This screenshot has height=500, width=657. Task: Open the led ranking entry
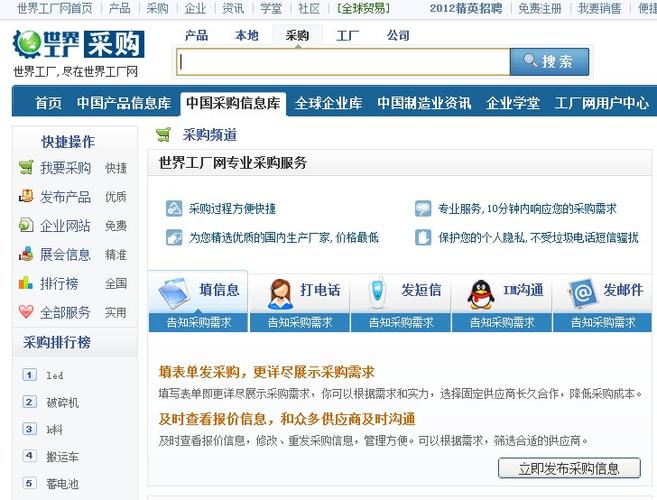click(55, 376)
